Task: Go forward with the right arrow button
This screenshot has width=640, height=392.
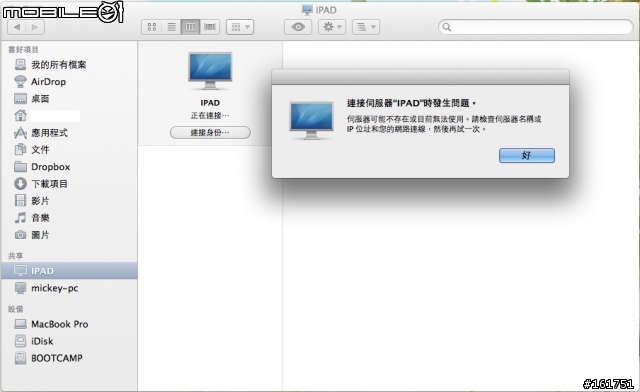Action: tap(35, 27)
